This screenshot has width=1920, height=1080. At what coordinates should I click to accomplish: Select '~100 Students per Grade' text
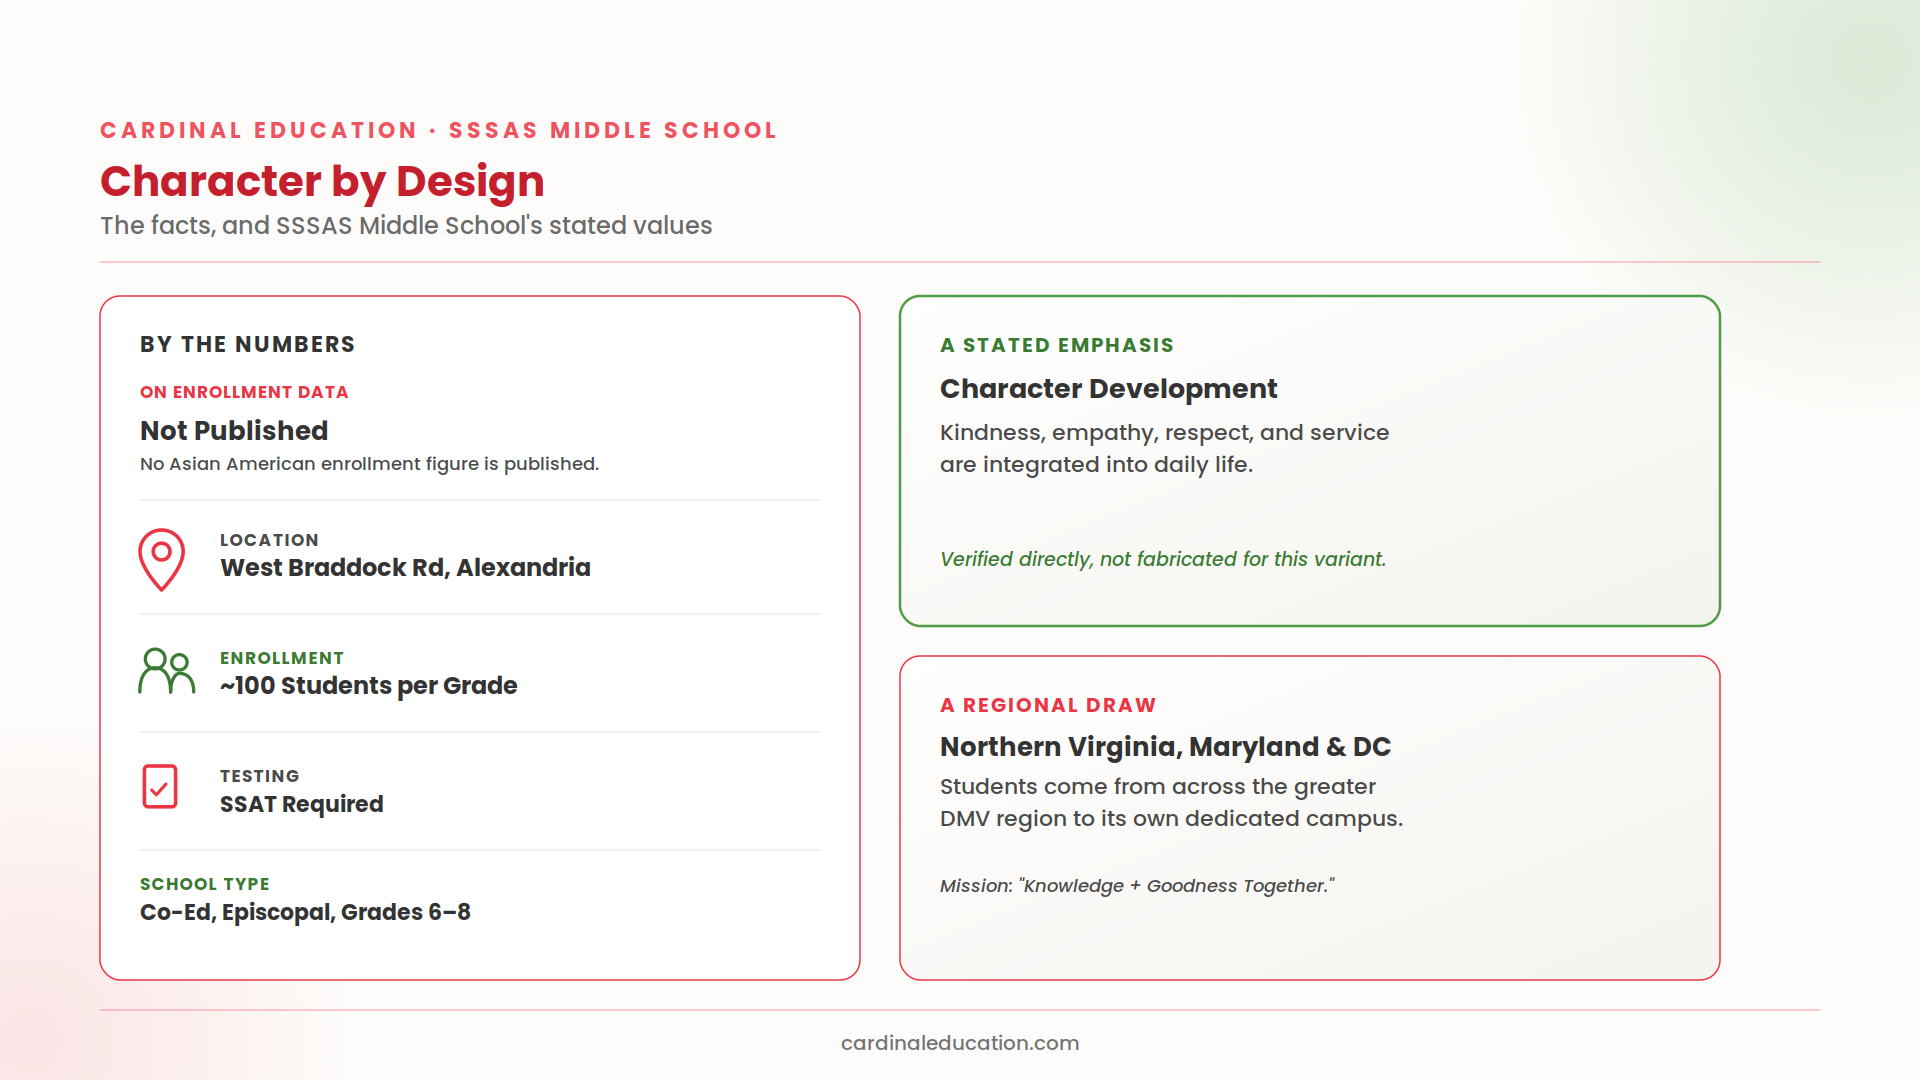[x=368, y=686]
